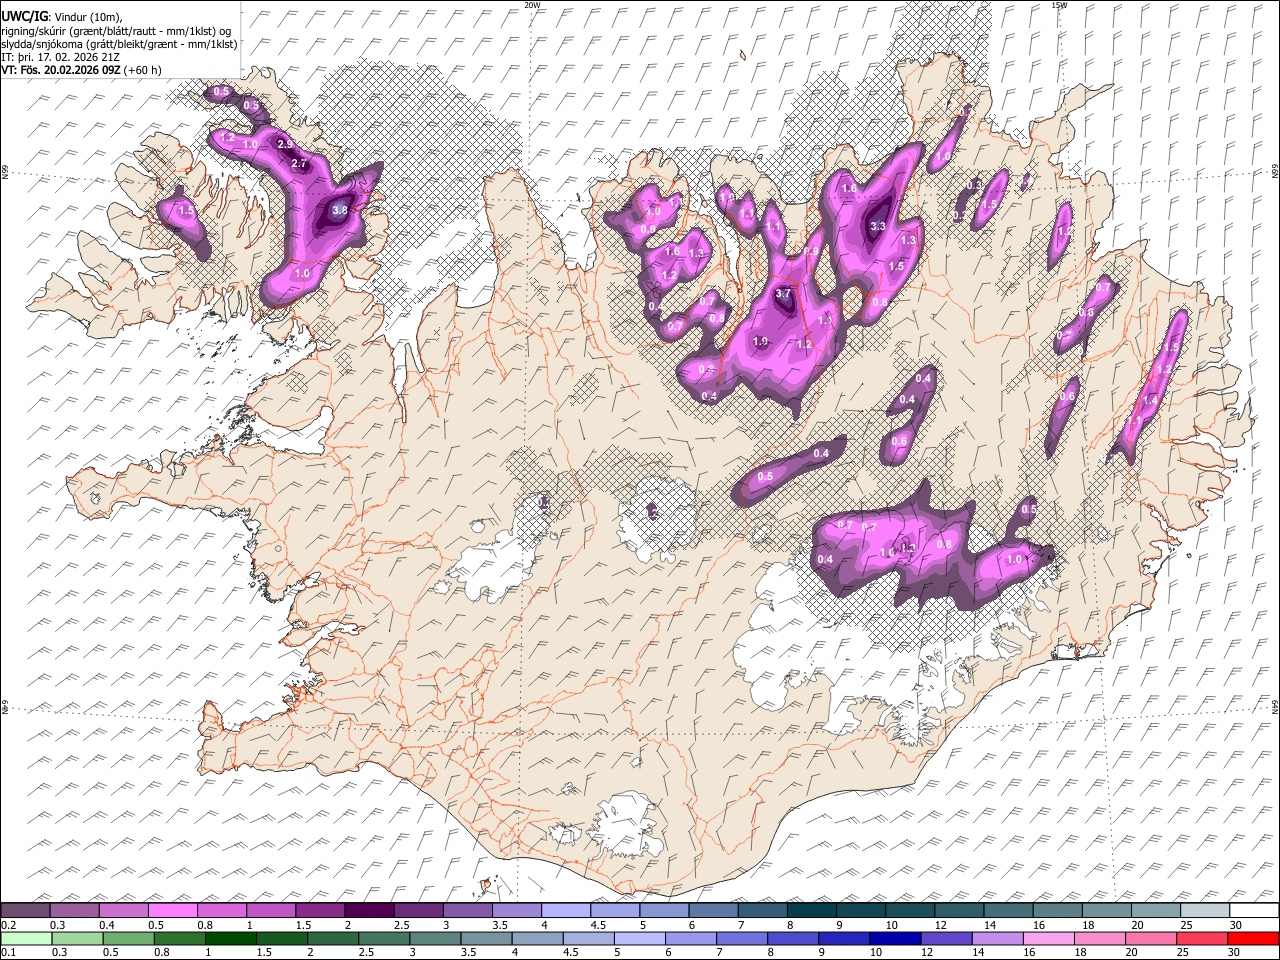Click the 1.9 precipitation value on the map
The width and height of the screenshot is (1280, 960).
click(760, 342)
